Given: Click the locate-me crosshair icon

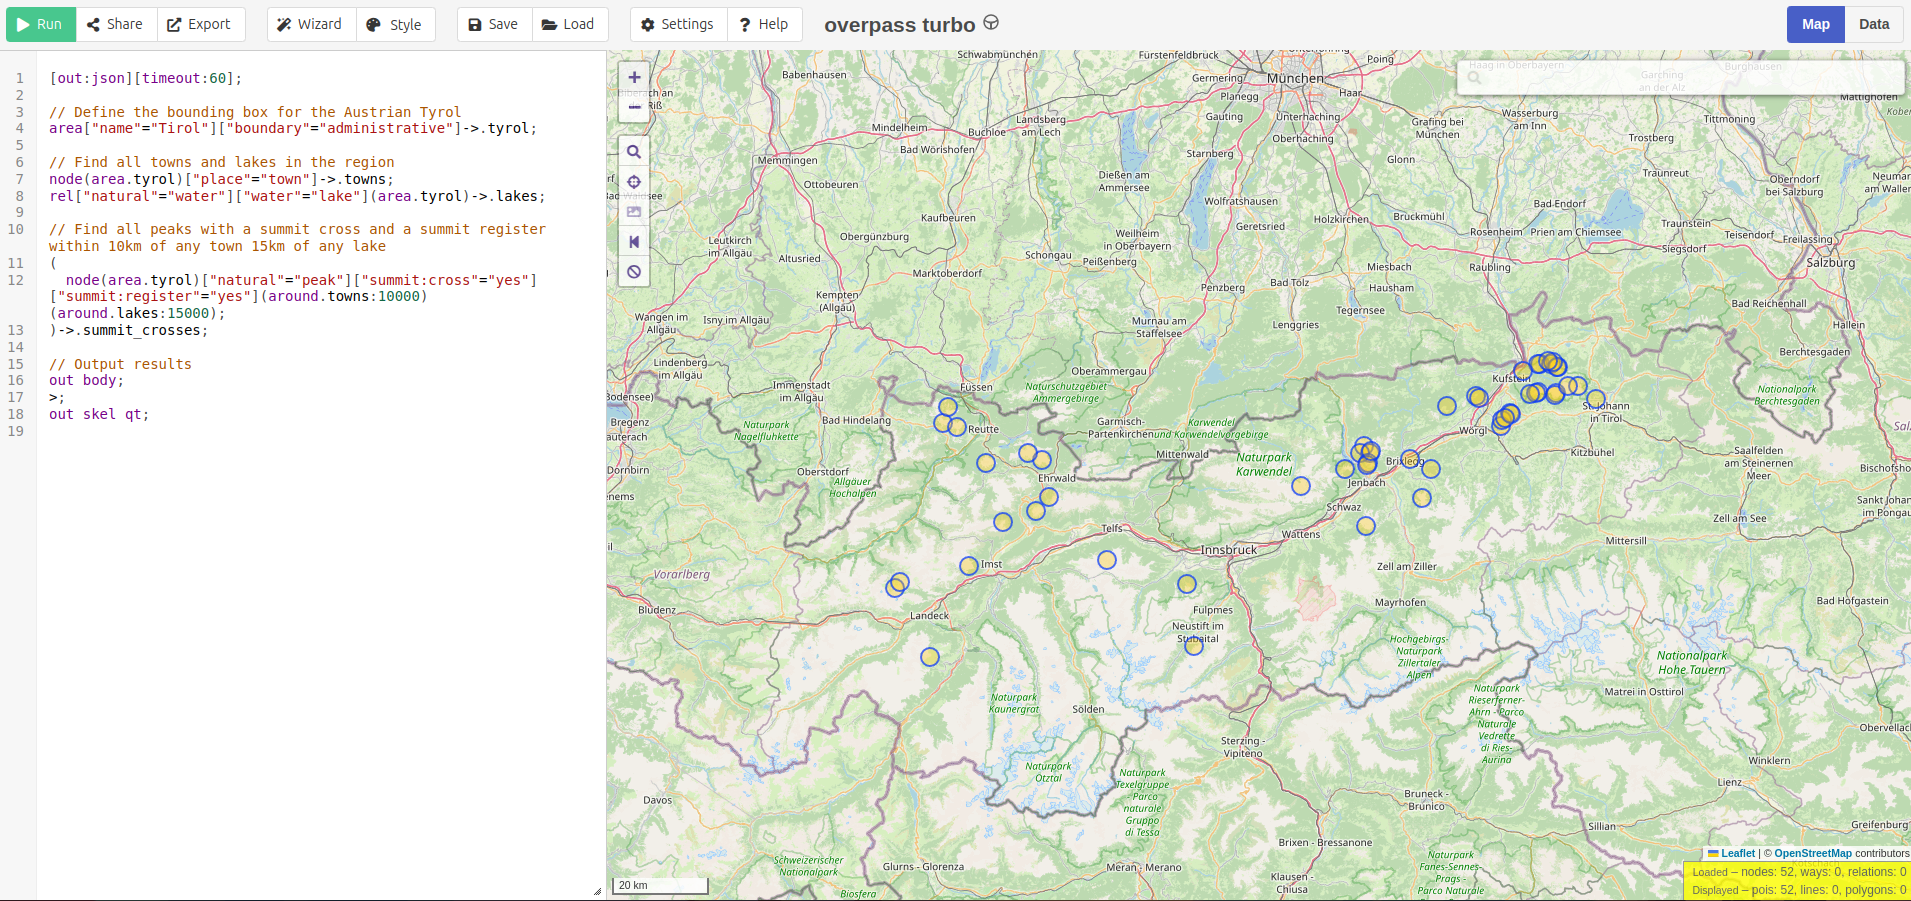Looking at the screenshot, I should tap(634, 182).
